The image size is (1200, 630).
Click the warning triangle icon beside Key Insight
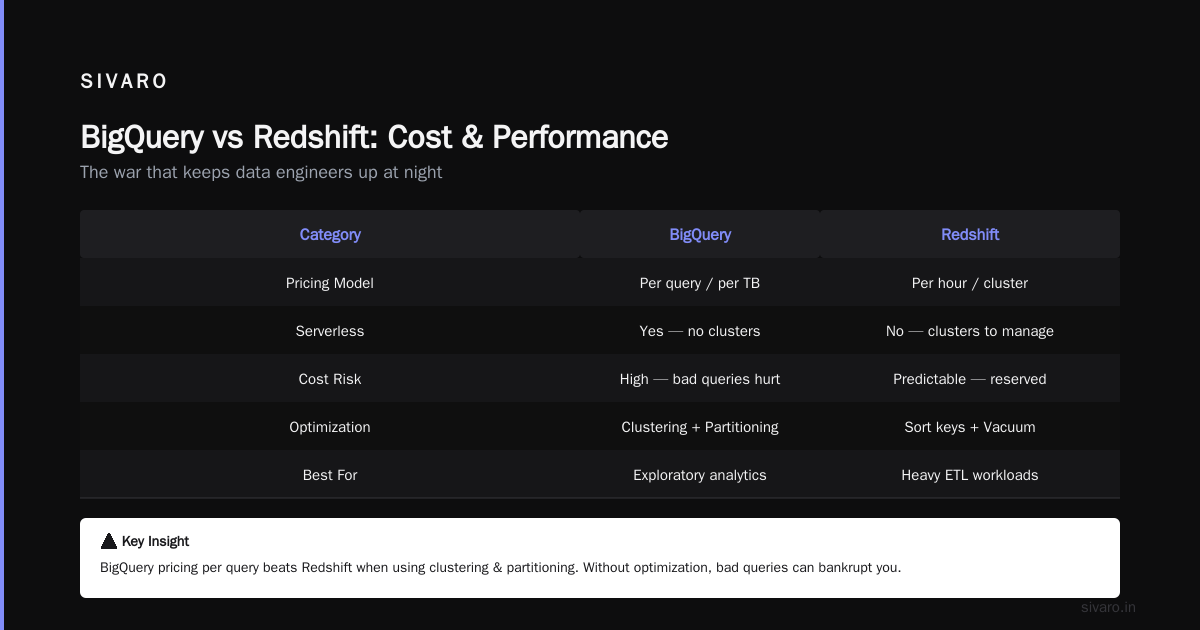(109, 541)
